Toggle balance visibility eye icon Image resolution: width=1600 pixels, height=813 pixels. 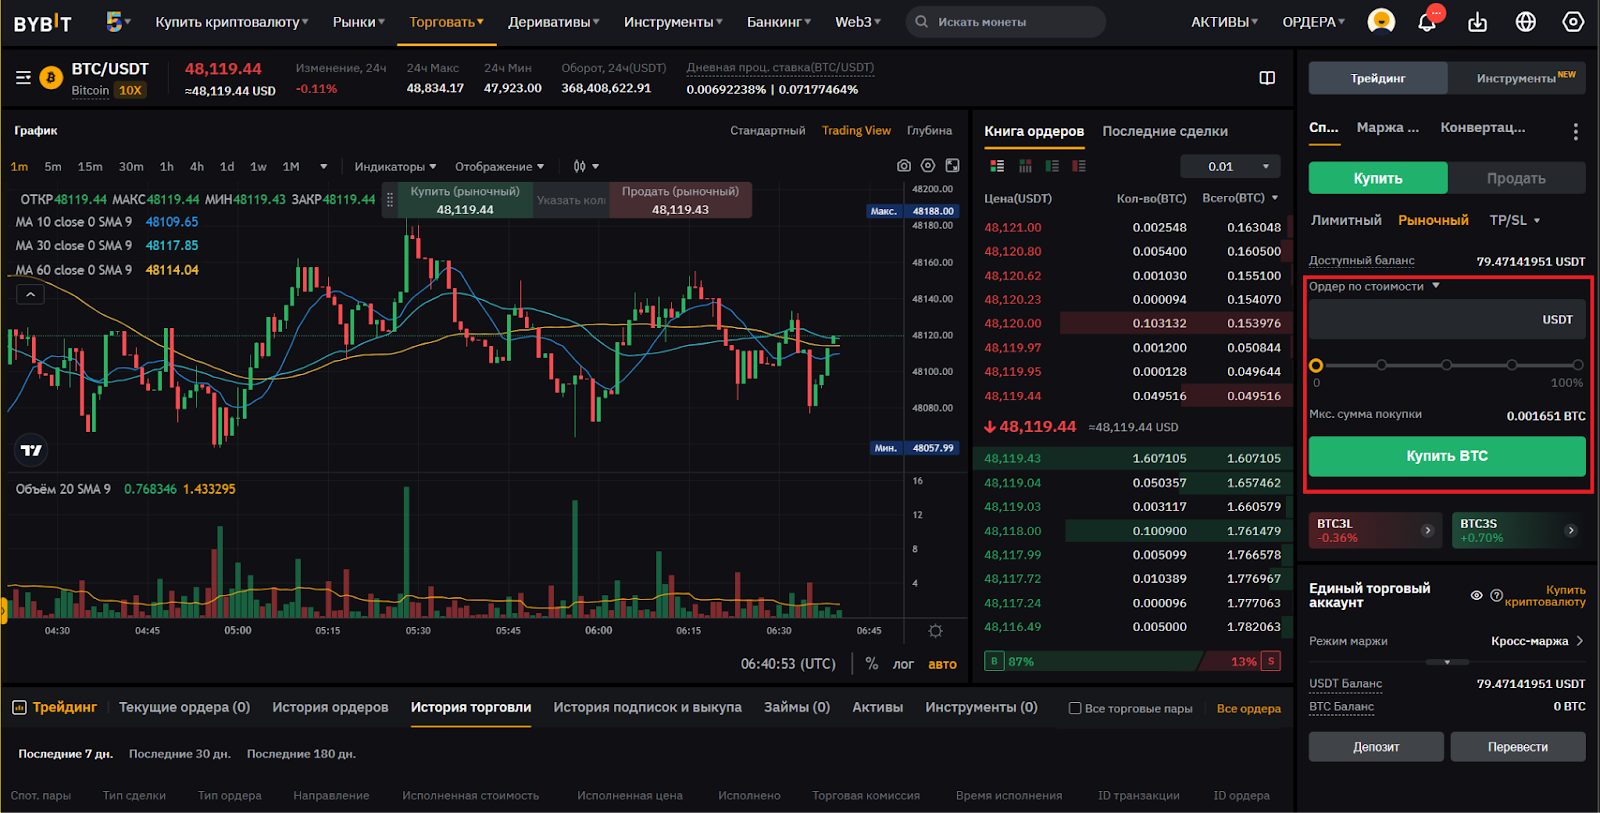(1476, 595)
